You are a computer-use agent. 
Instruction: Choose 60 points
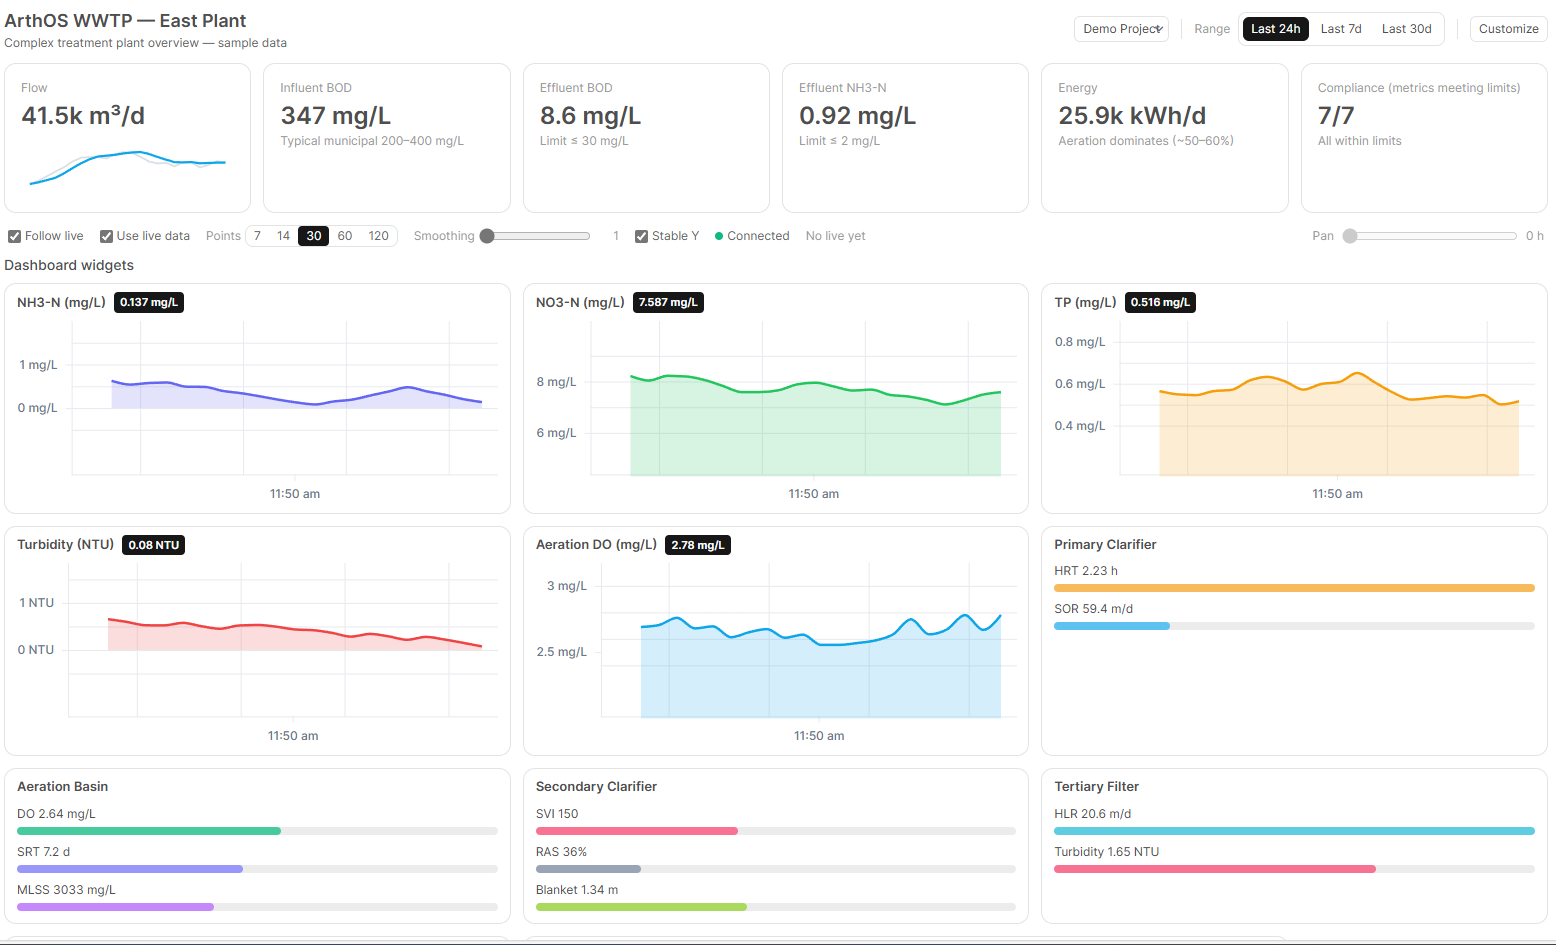click(x=345, y=236)
